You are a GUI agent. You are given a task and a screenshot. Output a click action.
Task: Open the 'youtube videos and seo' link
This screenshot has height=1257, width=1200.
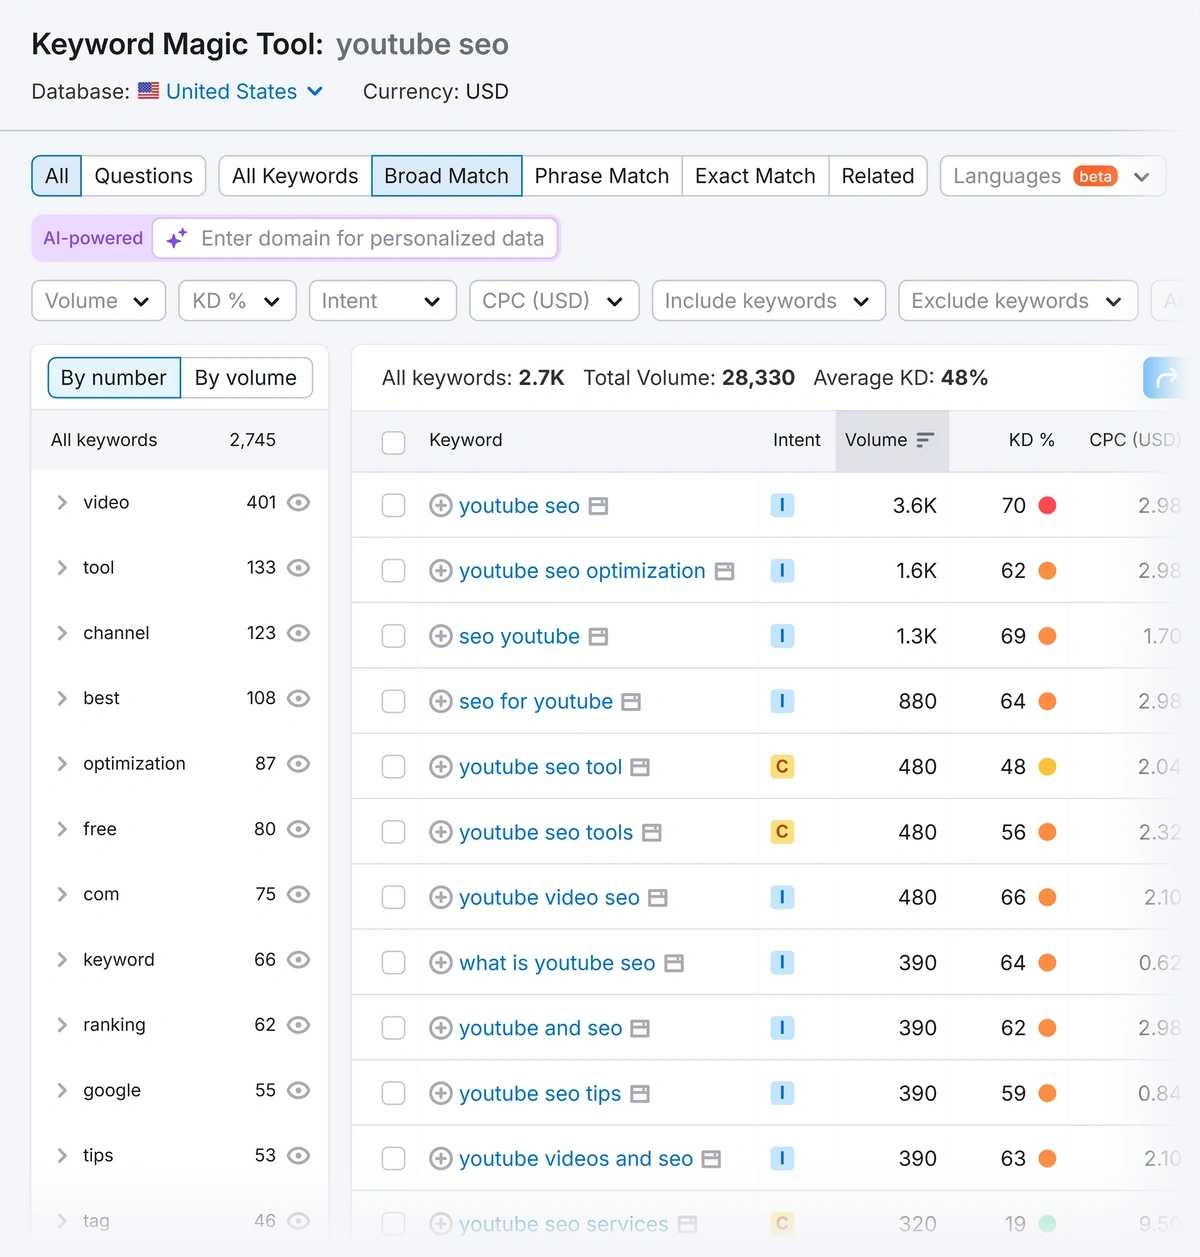[576, 1159]
